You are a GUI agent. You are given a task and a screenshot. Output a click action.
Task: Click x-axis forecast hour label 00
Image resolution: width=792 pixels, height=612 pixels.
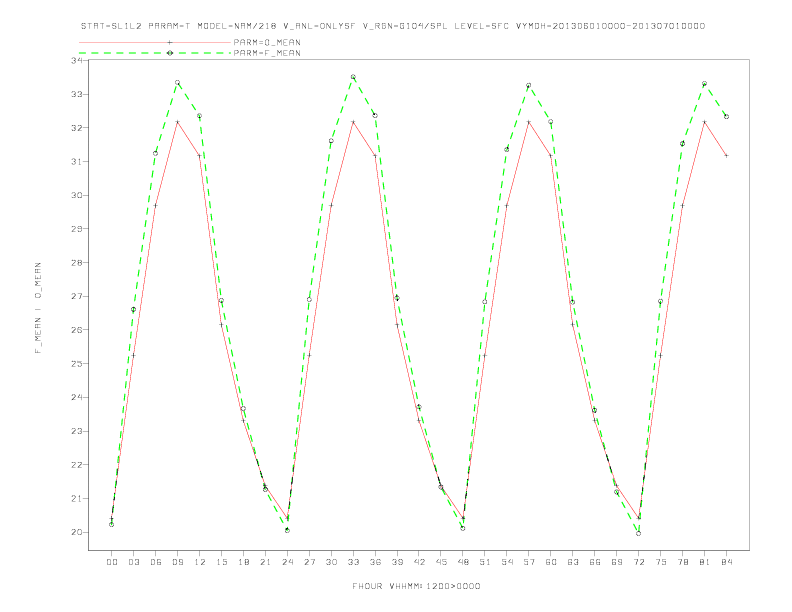click(112, 562)
